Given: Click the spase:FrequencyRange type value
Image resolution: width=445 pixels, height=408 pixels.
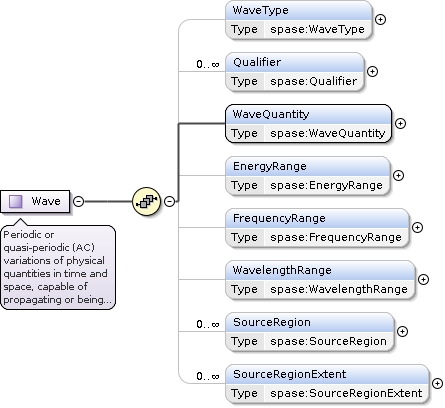Looking at the screenshot, I should [x=336, y=237].
